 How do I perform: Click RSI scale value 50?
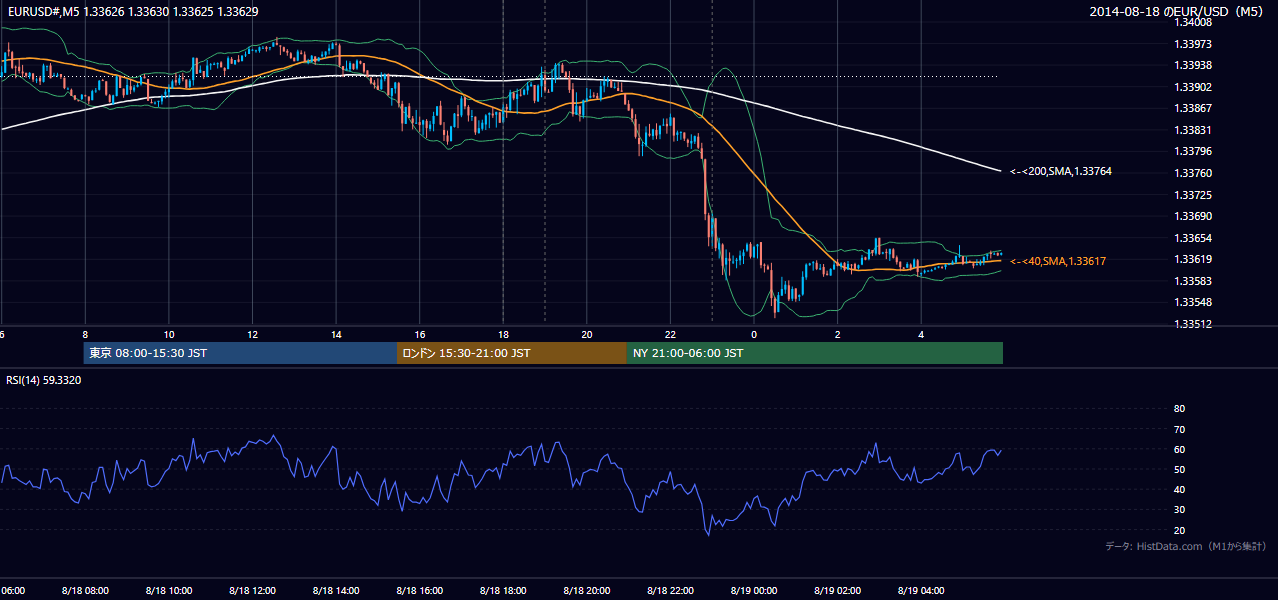pyautogui.click(x=1179, y=469)
